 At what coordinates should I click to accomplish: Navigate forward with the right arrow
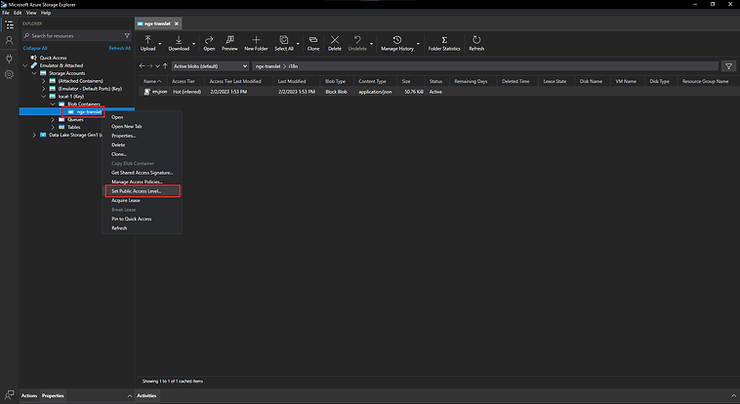(x=150, y=66)
